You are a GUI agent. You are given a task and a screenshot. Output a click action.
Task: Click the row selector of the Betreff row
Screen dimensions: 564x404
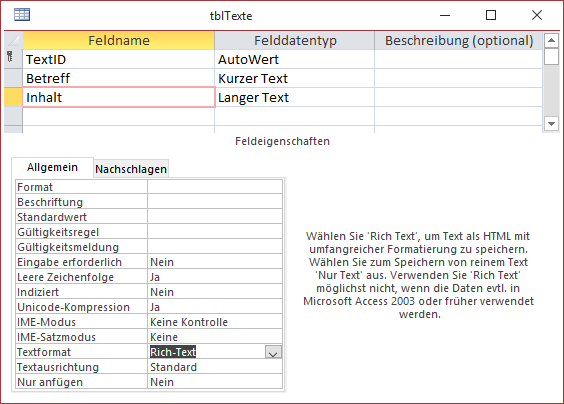[x=13, y=78]
